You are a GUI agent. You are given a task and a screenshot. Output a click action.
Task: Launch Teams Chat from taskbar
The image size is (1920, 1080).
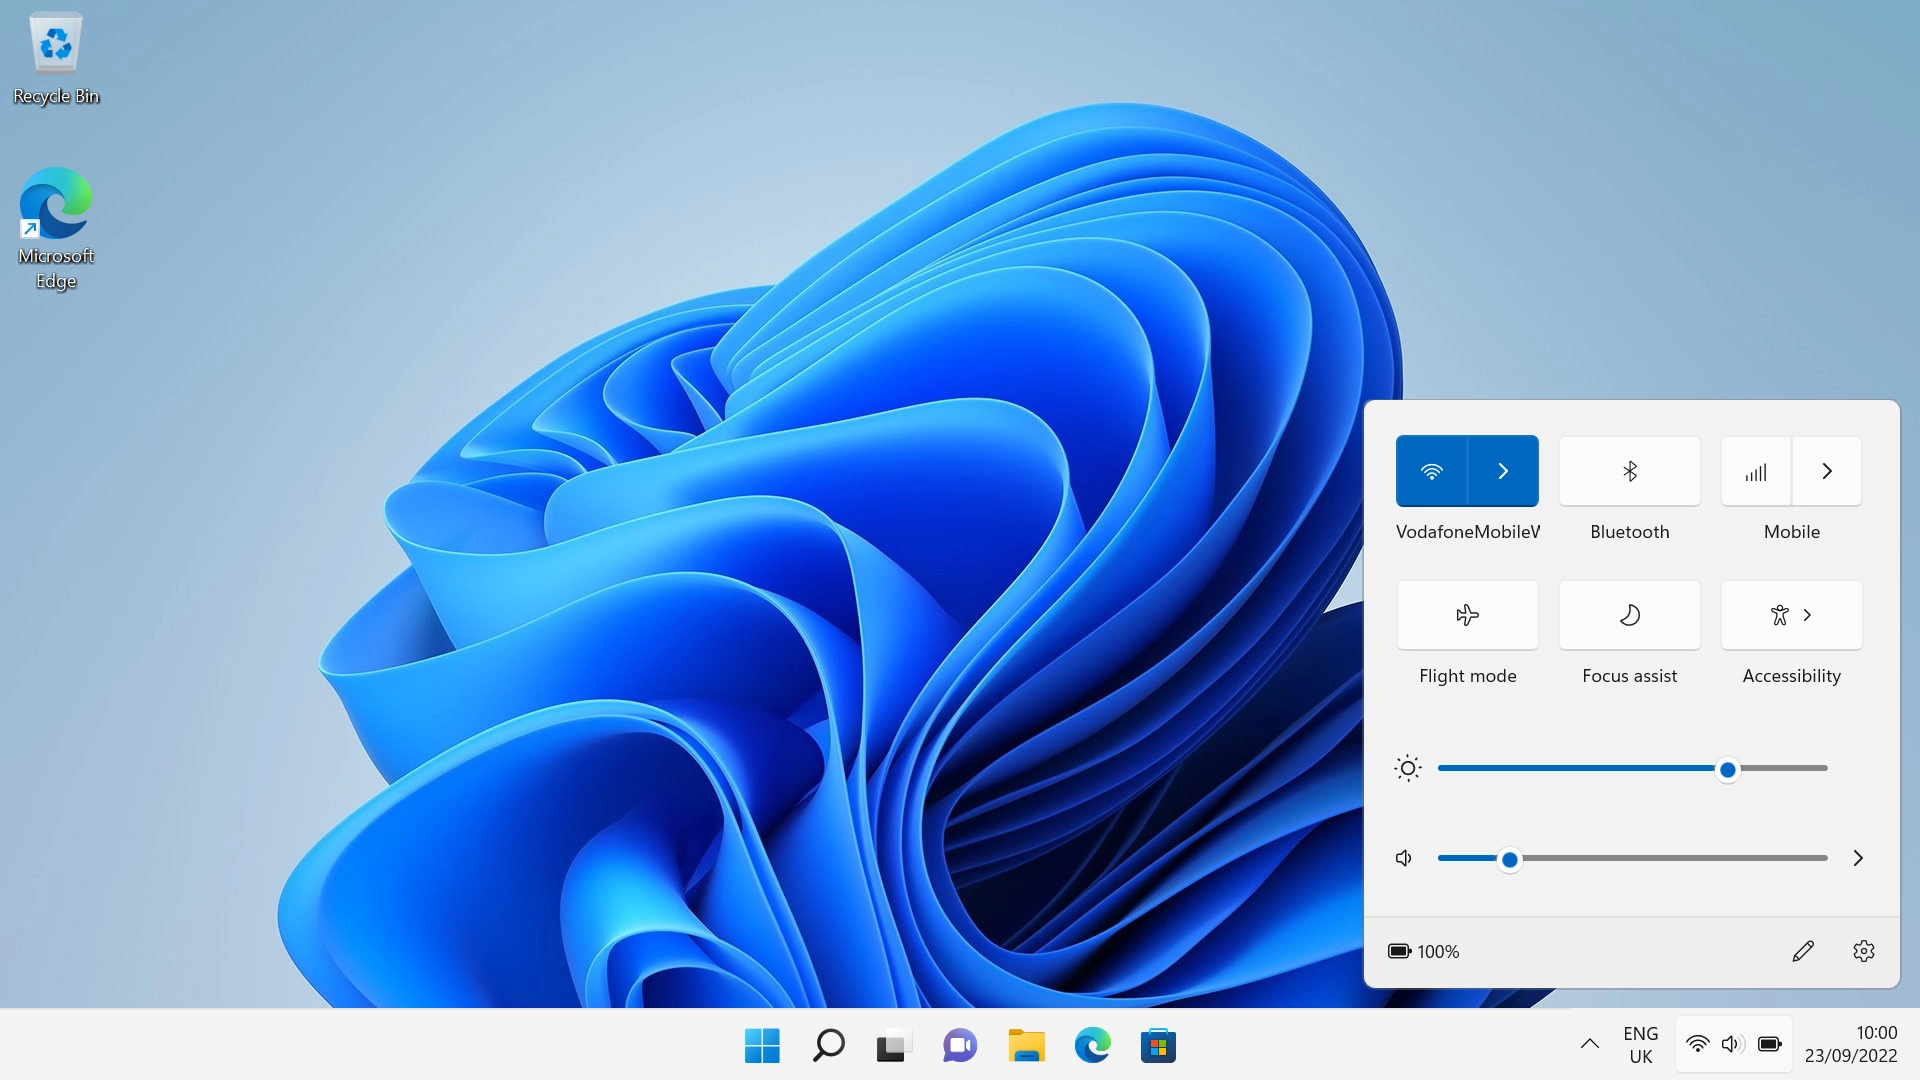[960, 1046]
